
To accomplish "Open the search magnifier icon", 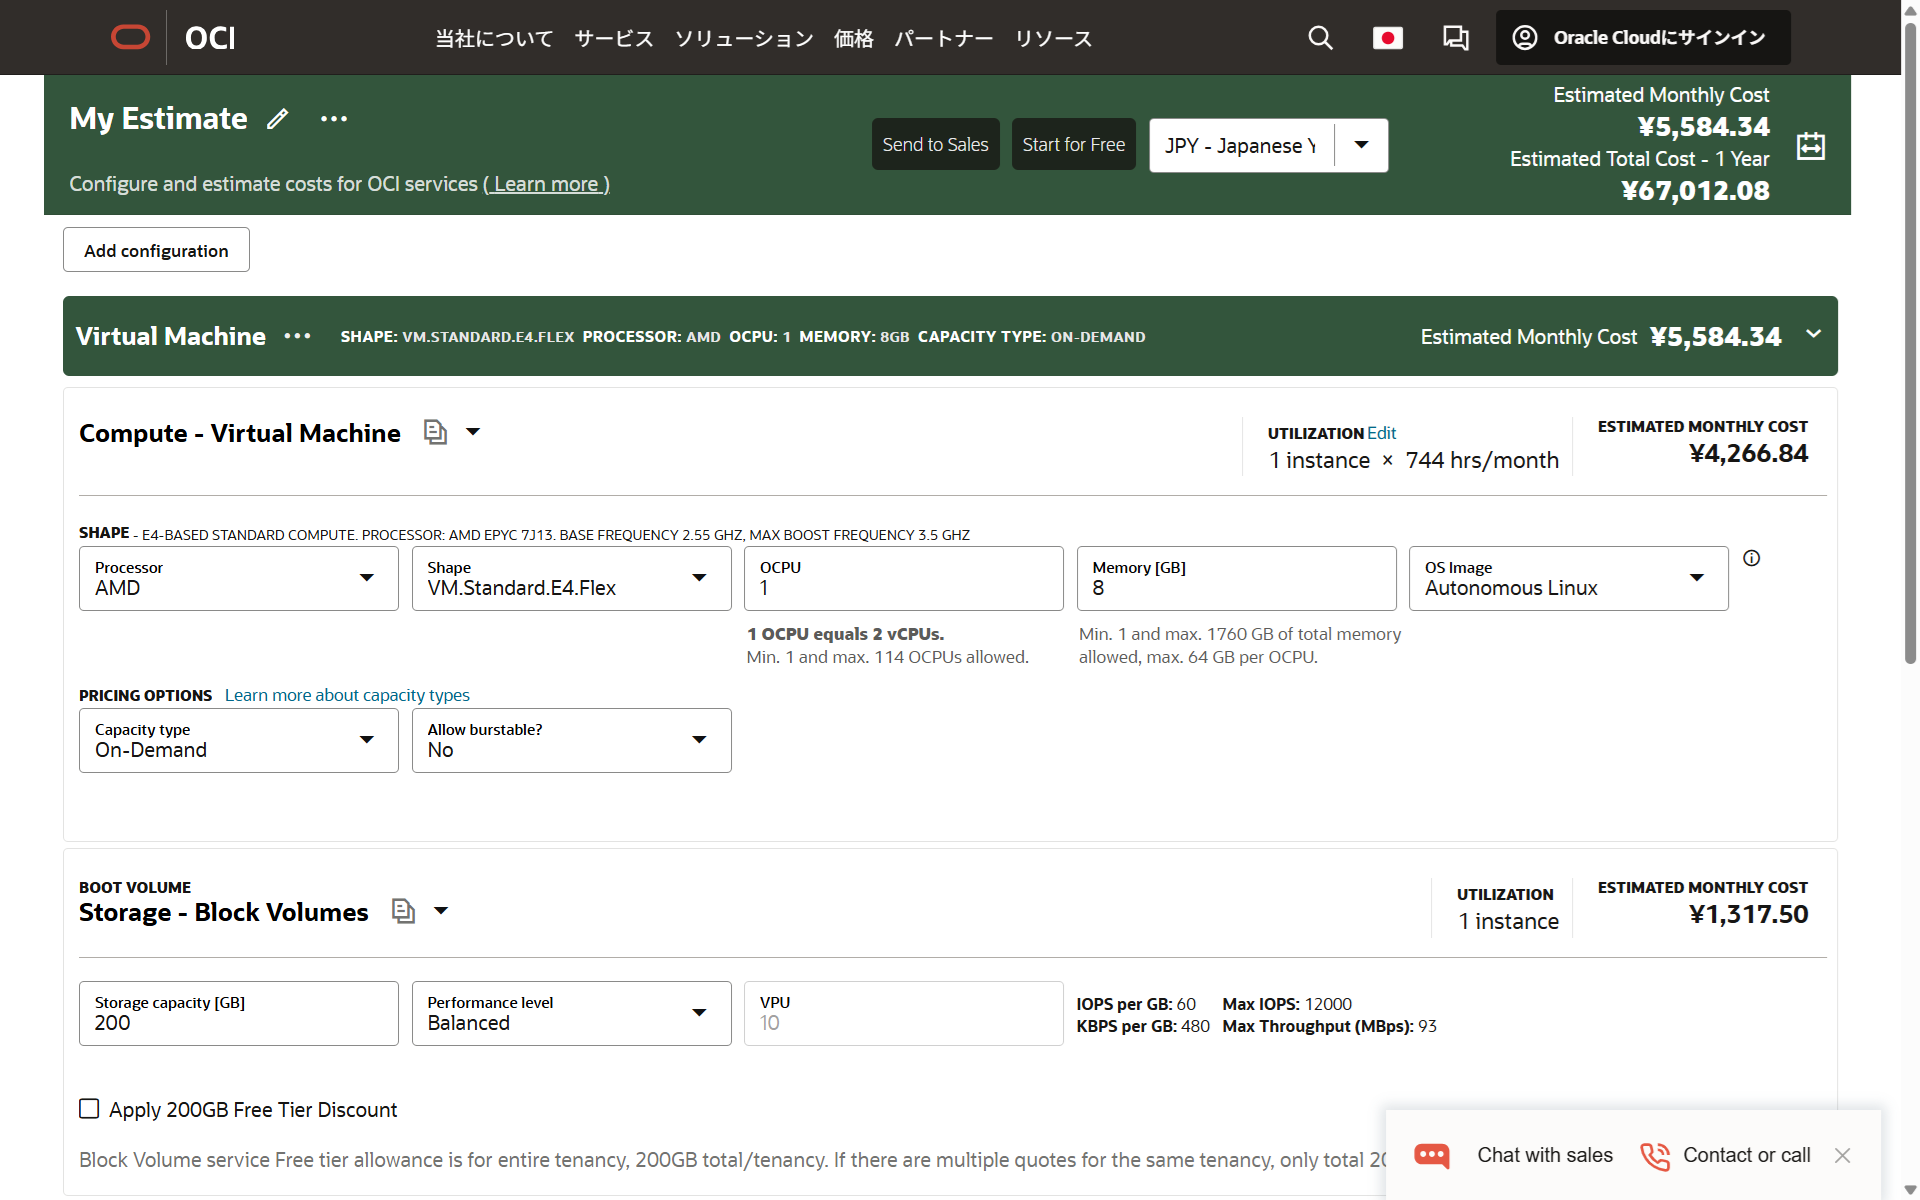I will point(1320,37).
